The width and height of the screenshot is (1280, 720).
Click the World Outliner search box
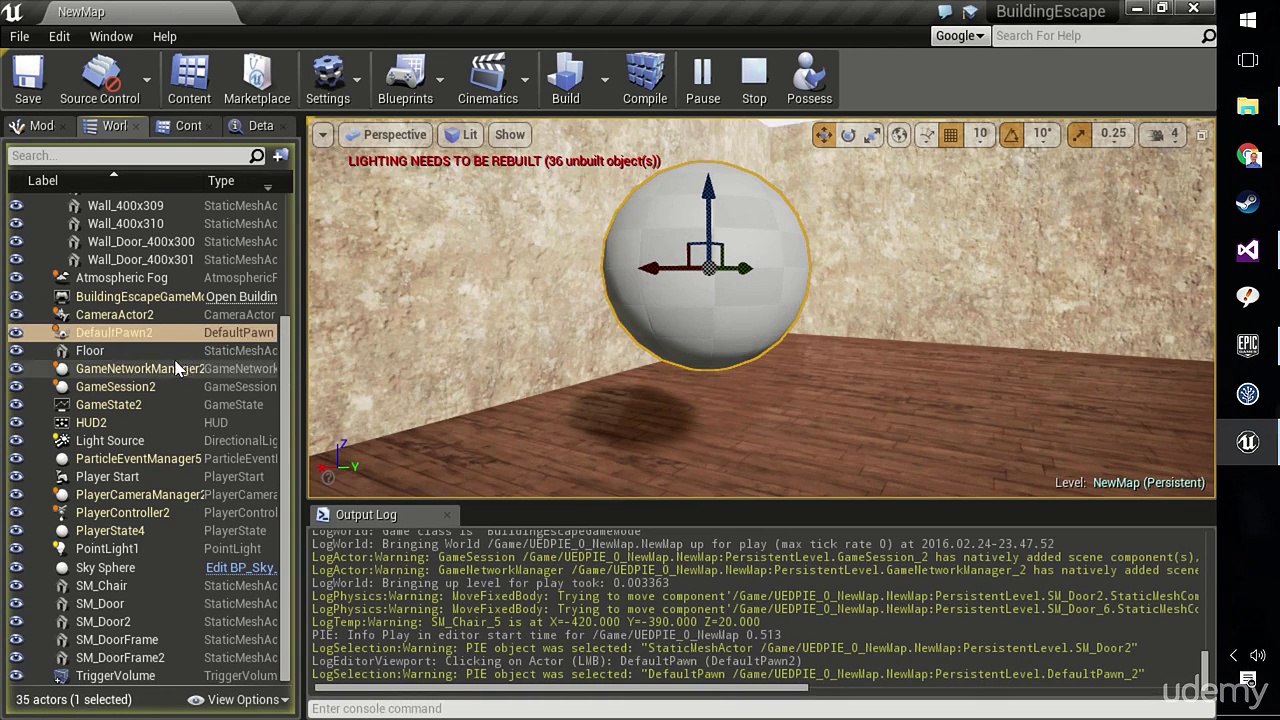[x=128, y=156]
